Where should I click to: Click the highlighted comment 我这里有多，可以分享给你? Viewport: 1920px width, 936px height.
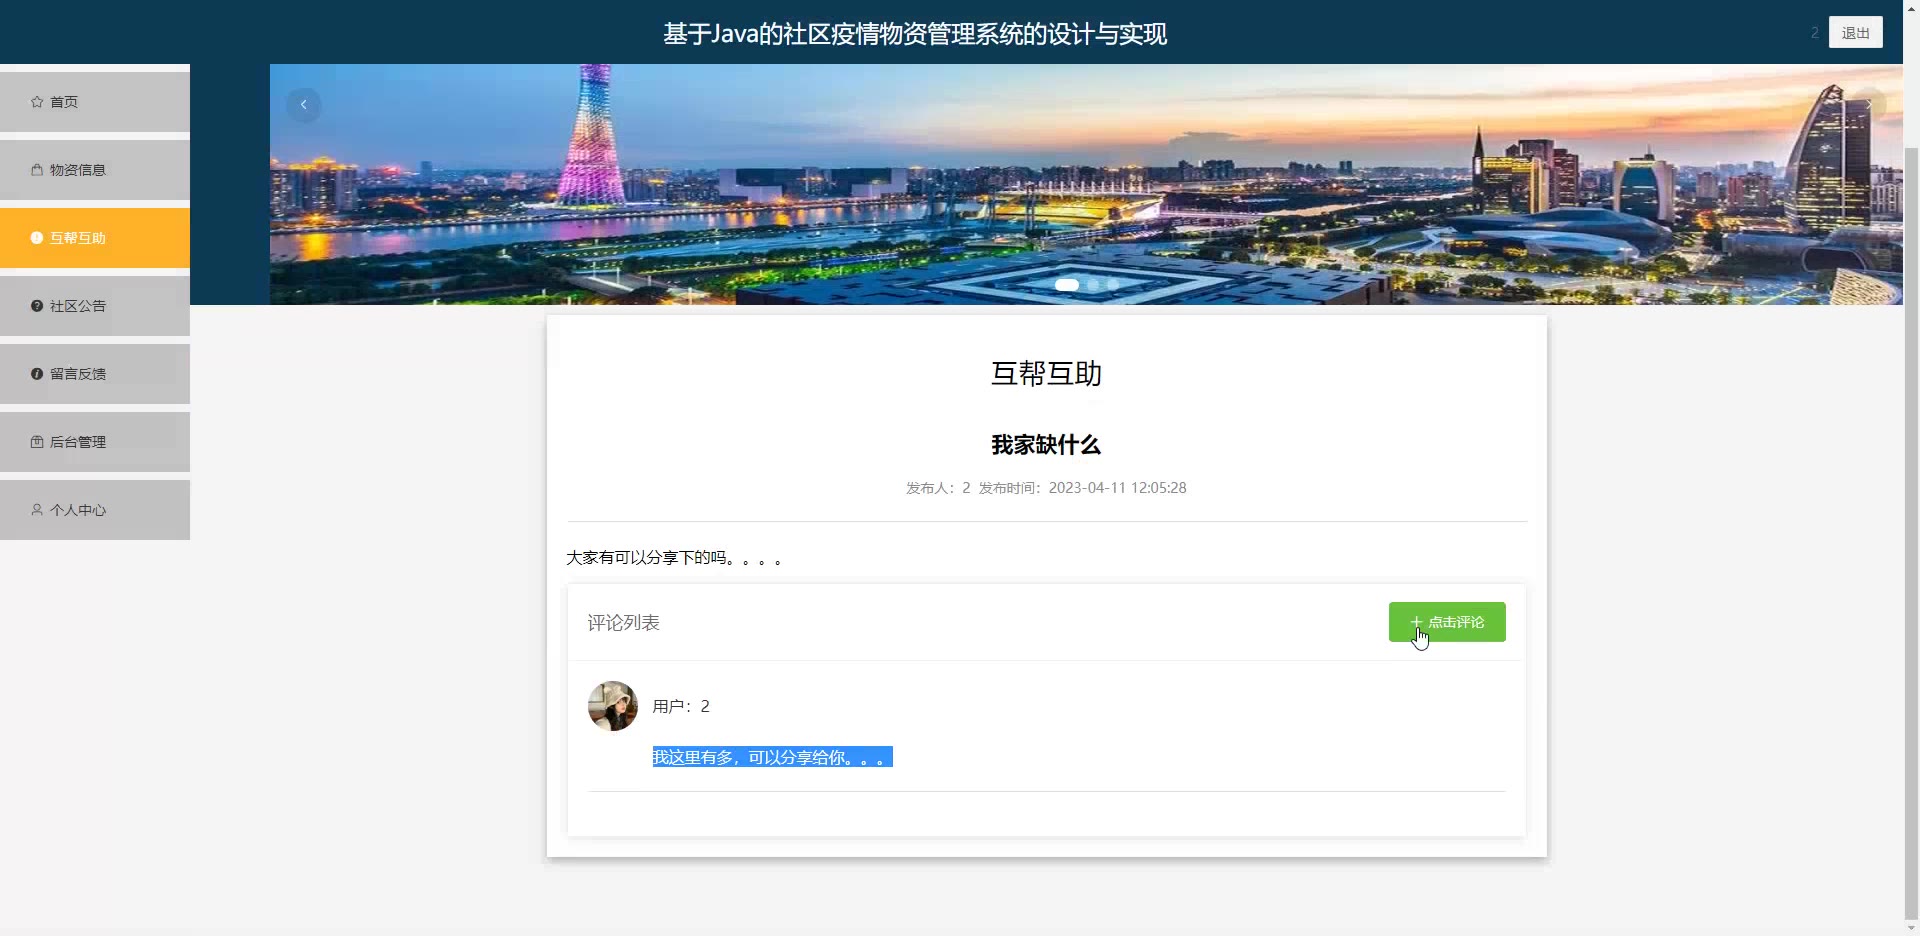(772, 757)
